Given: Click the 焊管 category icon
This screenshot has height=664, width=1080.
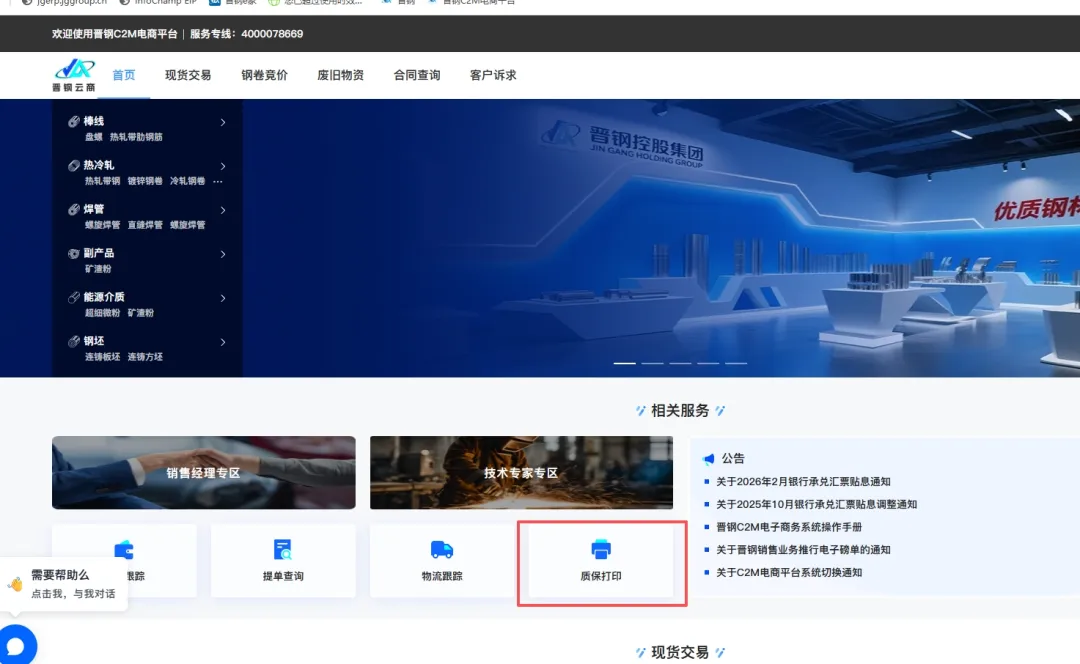Looking at the screenshot, I should [x=74, y=209].
